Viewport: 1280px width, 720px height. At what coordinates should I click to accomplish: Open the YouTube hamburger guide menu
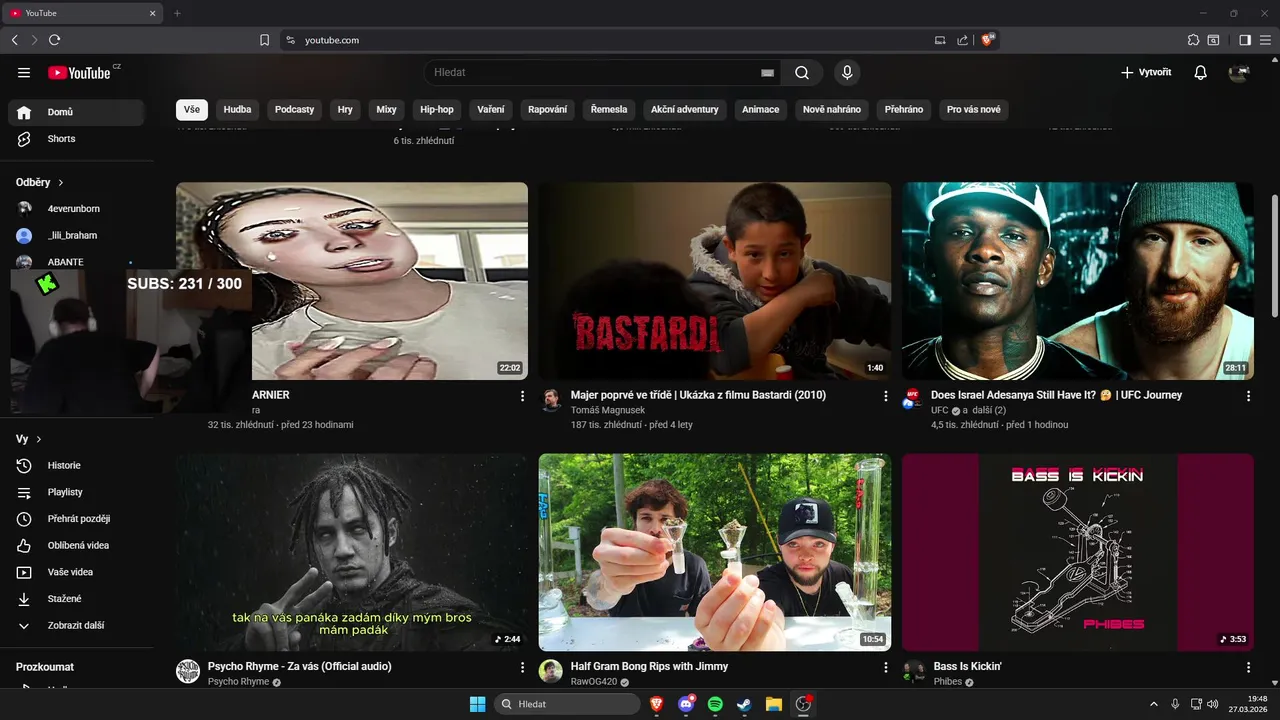(x=24, y=73)
